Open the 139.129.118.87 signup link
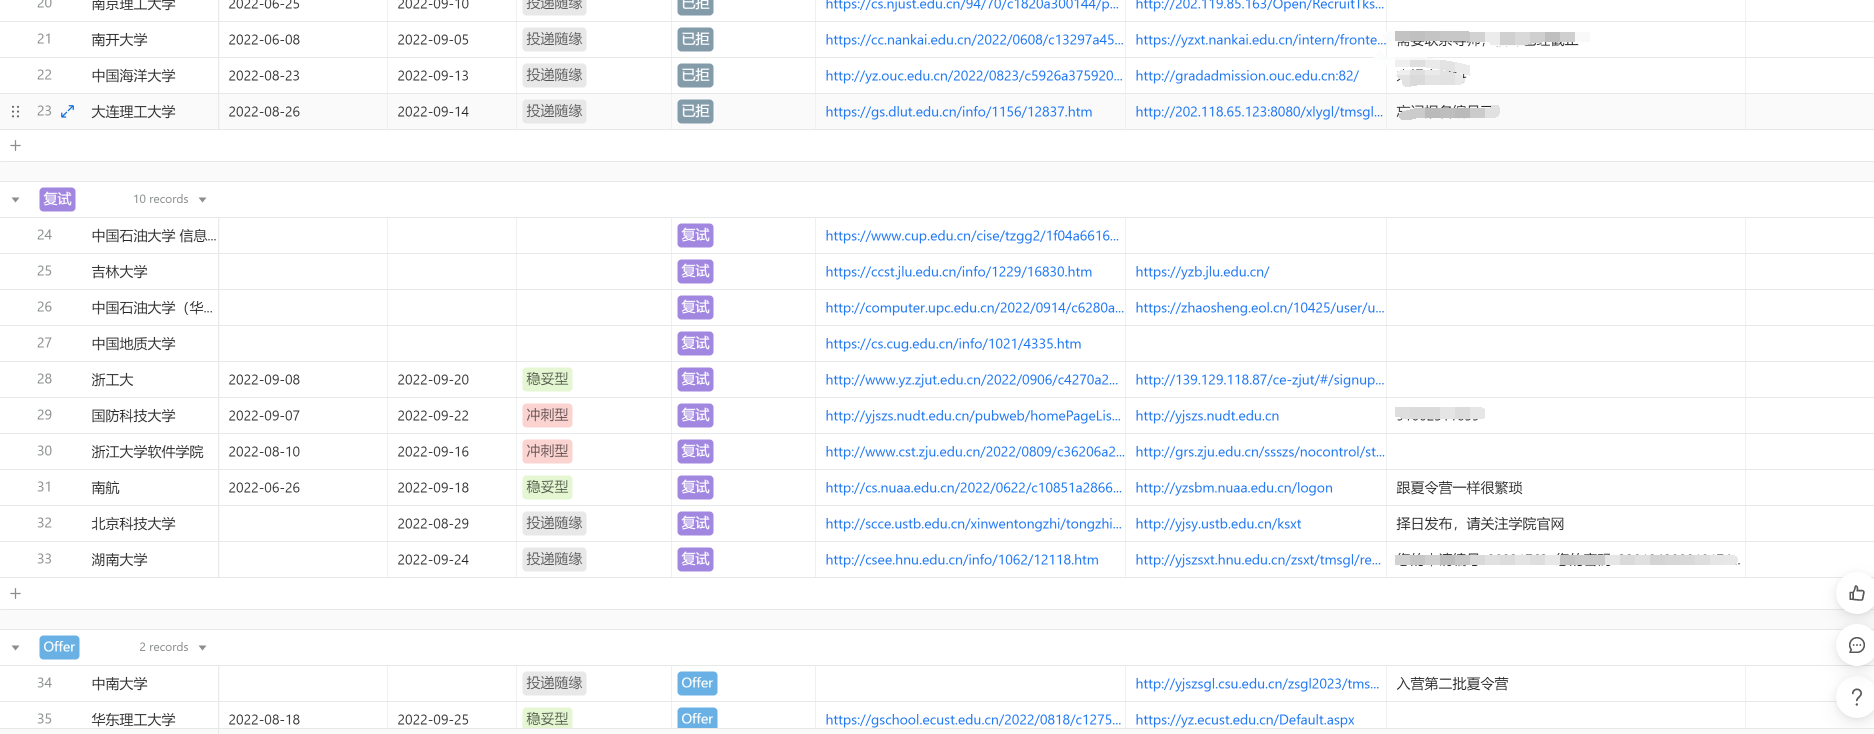Image resolution: width=1874 pixels, height=734 pixels. (x=1260, y=380)
